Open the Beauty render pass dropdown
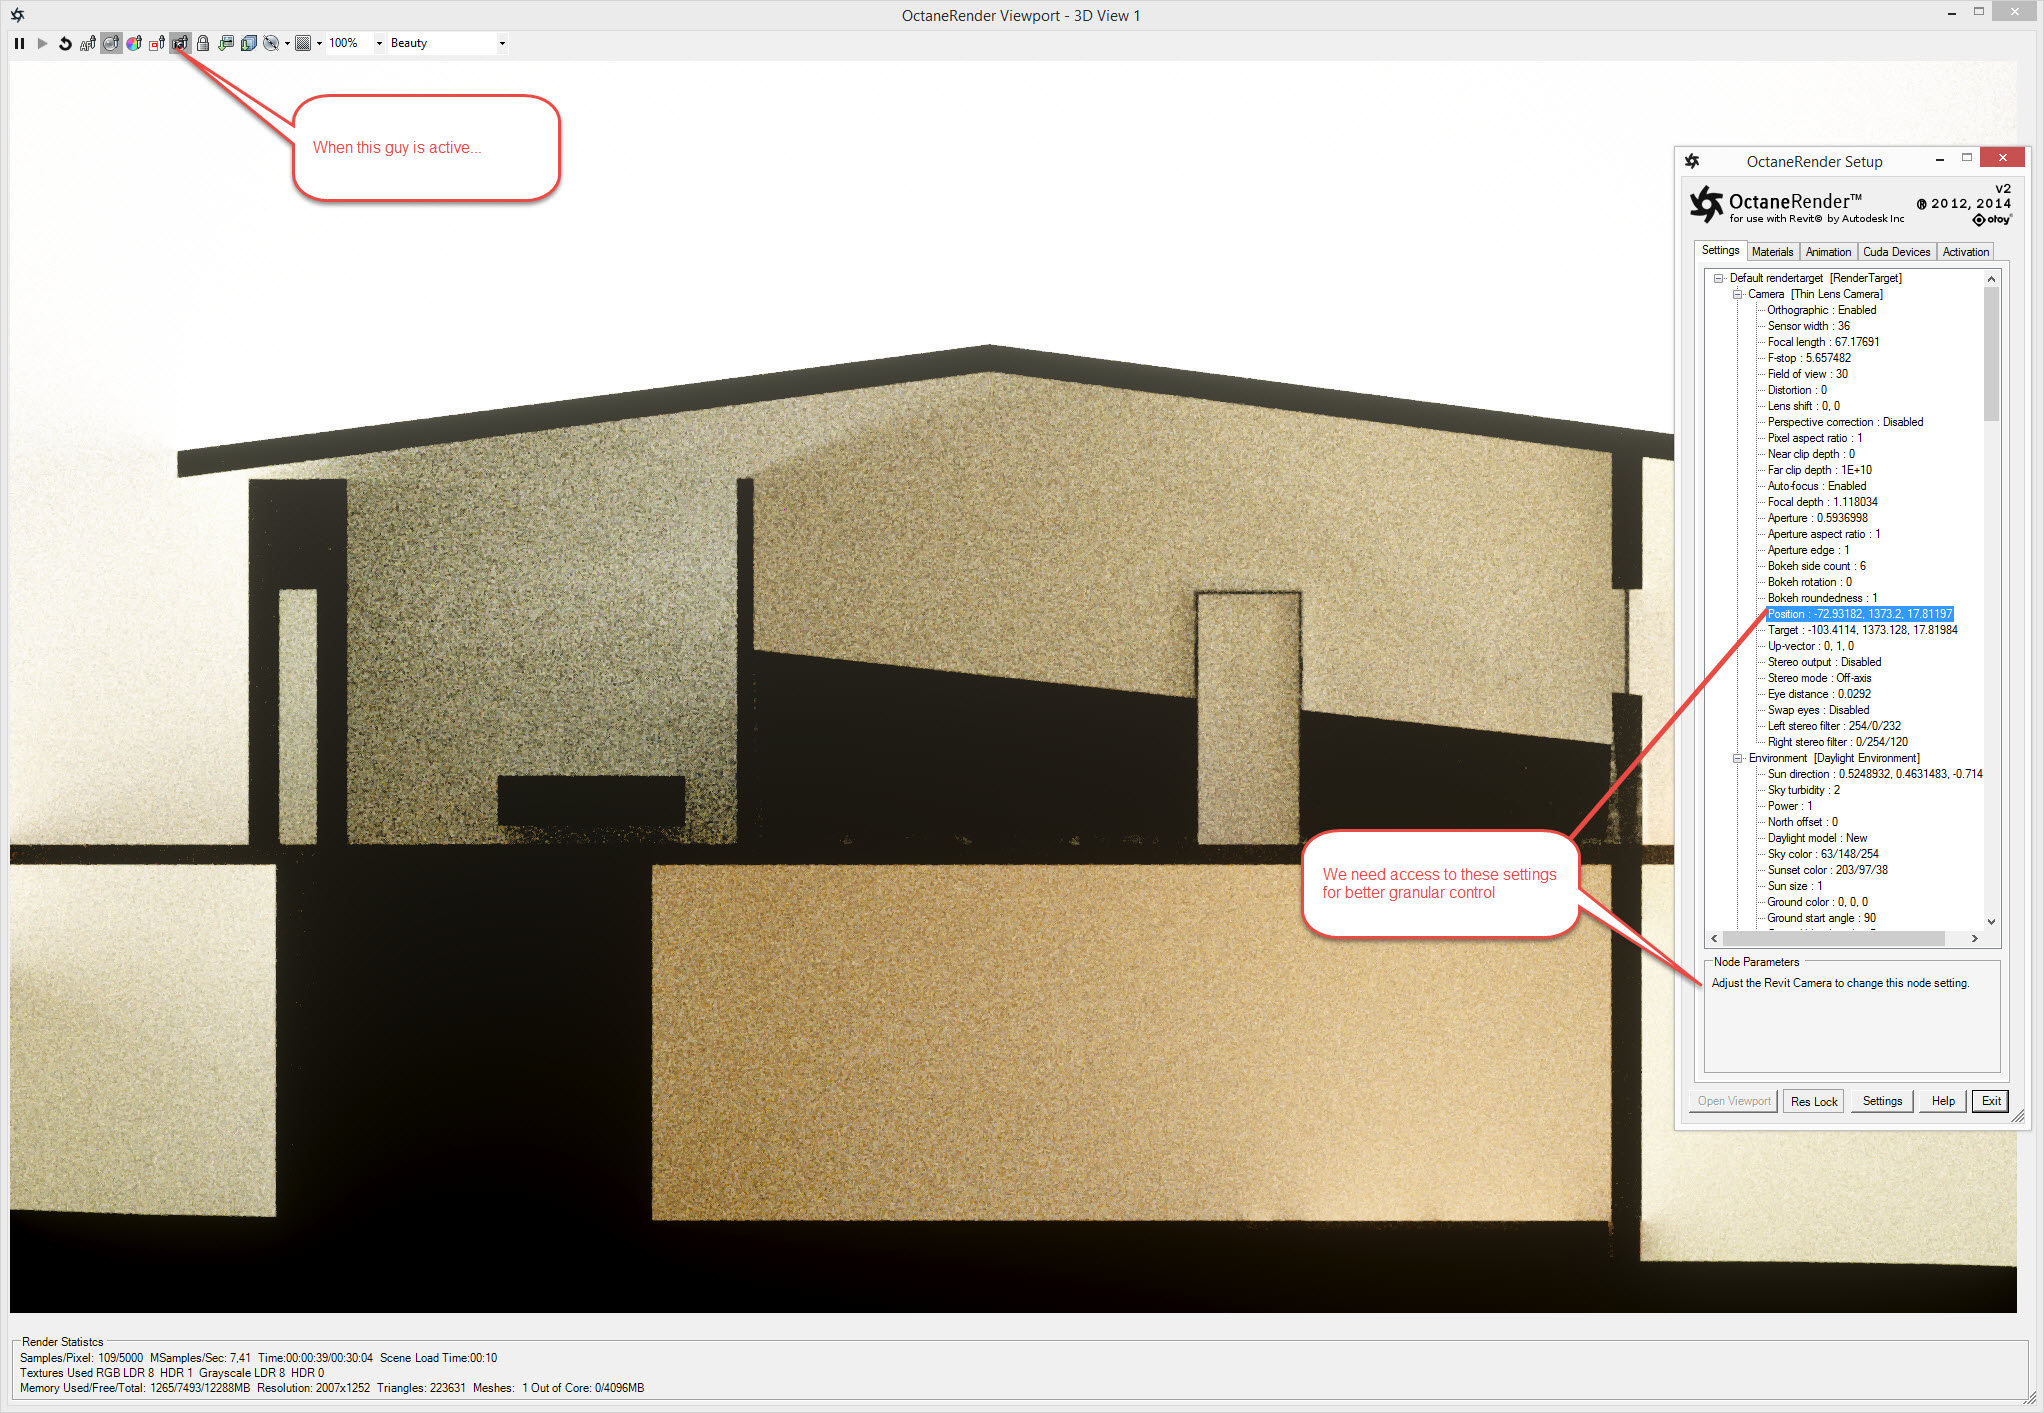The width and height of the screenshot is (2044, 1413). [x=501, y=43]
